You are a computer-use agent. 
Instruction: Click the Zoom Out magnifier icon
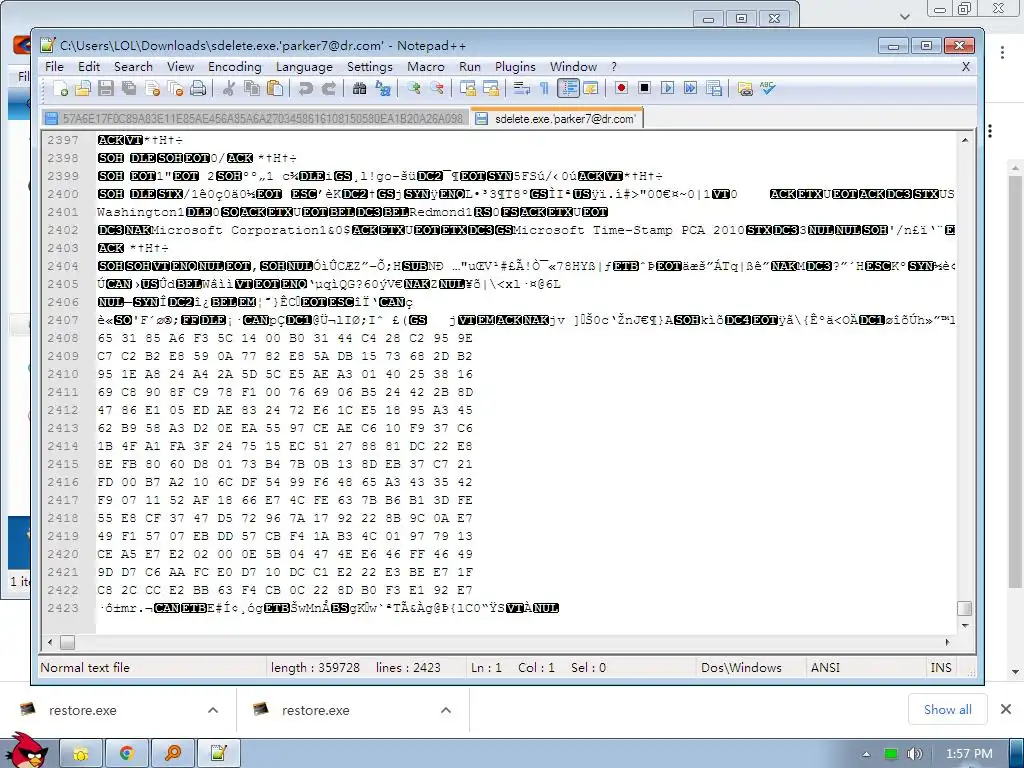(436, 88)
